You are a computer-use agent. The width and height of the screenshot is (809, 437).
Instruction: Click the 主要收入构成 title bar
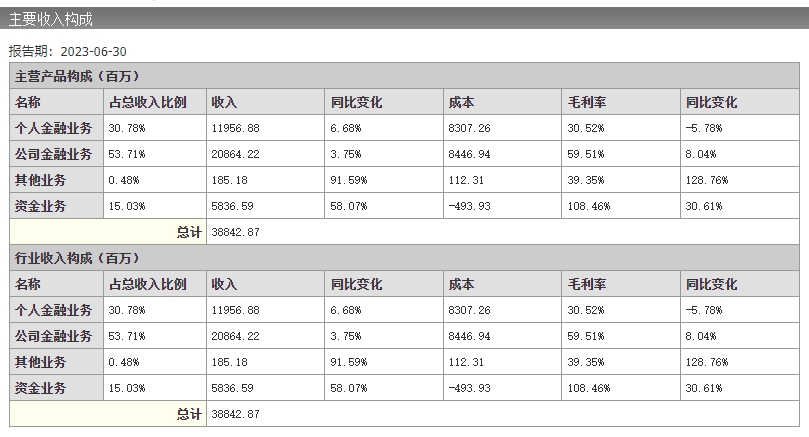coord(54,18)
